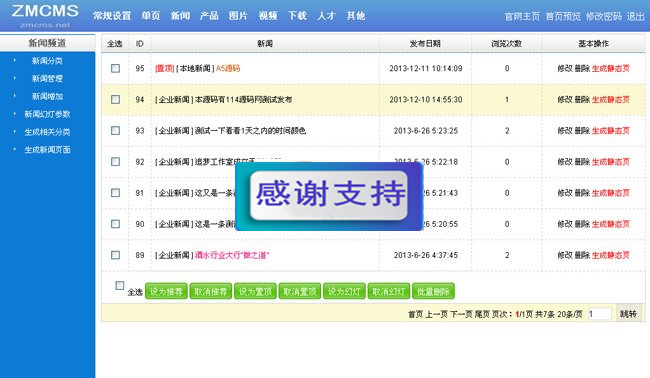Viewport: 650px width, 378px height.
Task: Click the ZMCMS logo
Action: [x=45, y=15]
